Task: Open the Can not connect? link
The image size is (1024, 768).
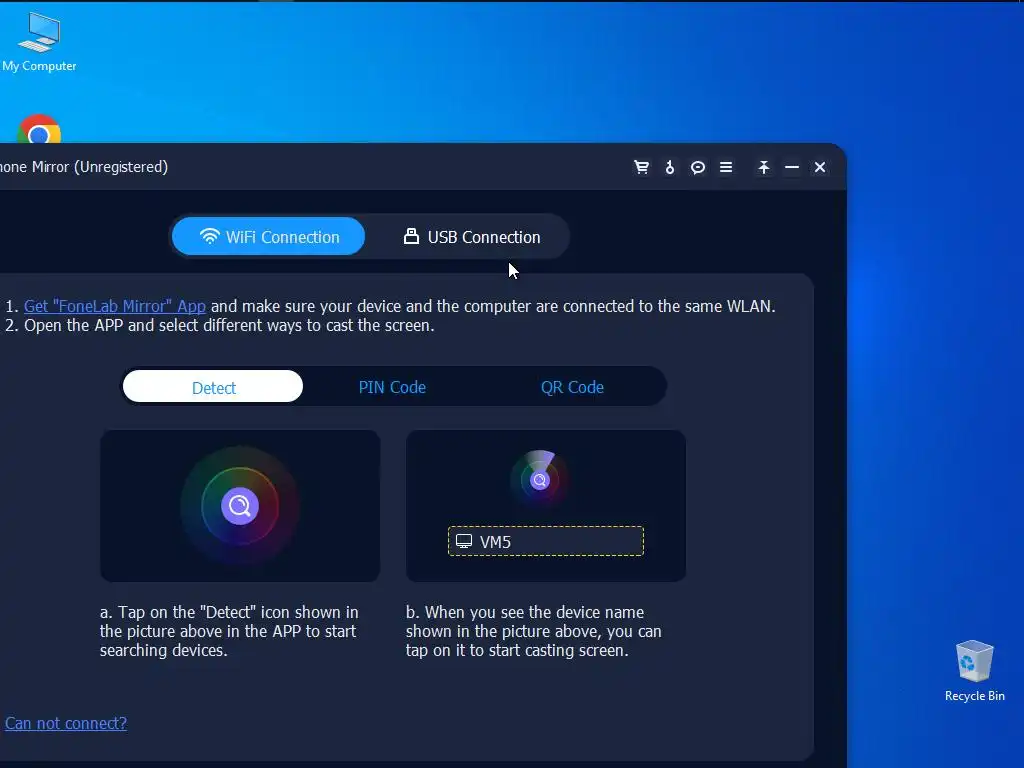Action: [x=66, y=723]
